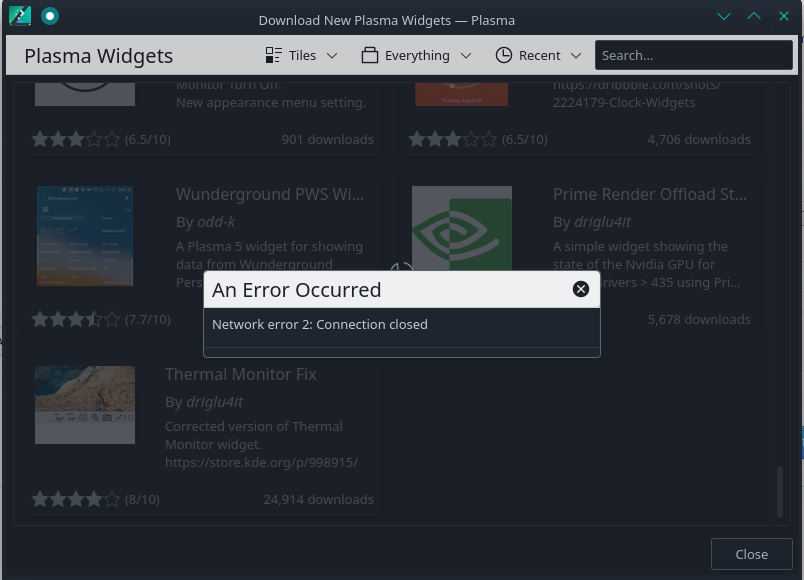
Task: Select the Wunderground PWS widget title
Action: coord(270,194)
